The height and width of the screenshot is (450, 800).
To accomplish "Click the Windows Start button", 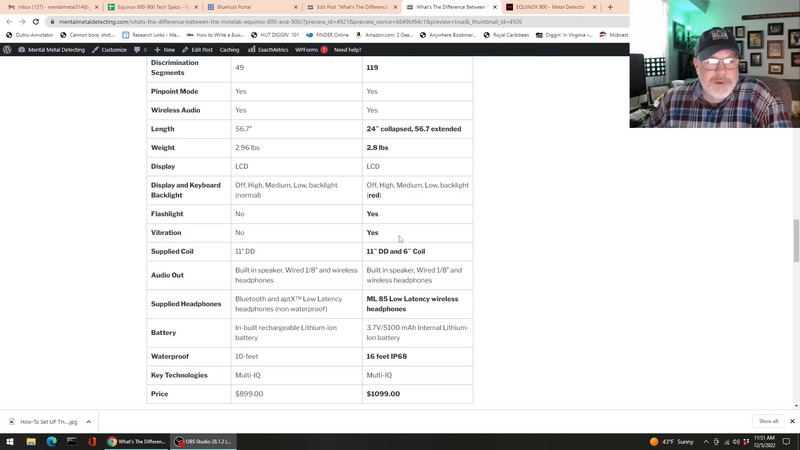I will 11,441.
